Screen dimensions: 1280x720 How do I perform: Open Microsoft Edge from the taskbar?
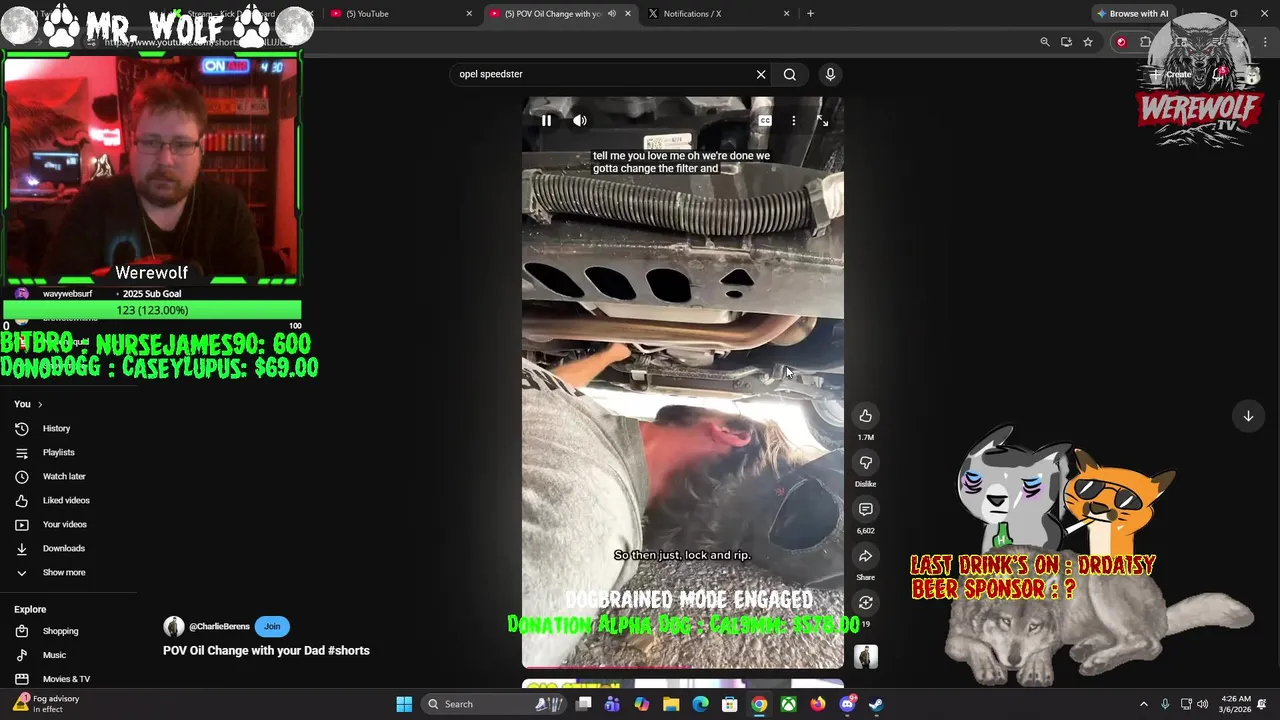pyautogui.click(x=700, y=704)
